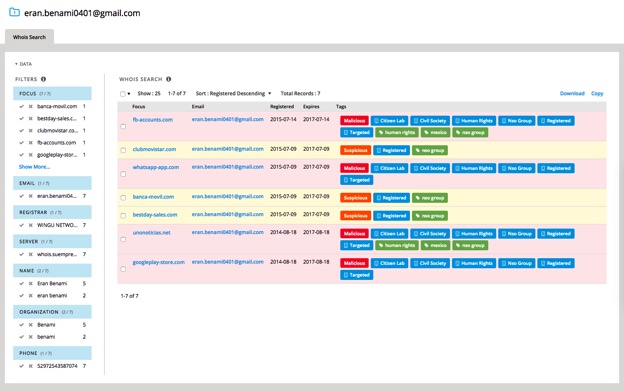
Task: Exclude clubmovistar filter with X icon
Action: pos(30,130)
